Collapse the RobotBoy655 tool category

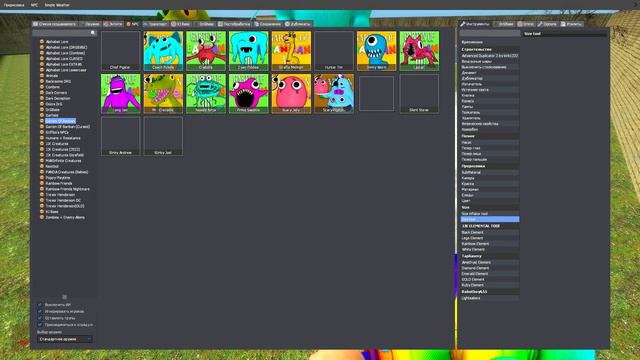click(490, 292)
